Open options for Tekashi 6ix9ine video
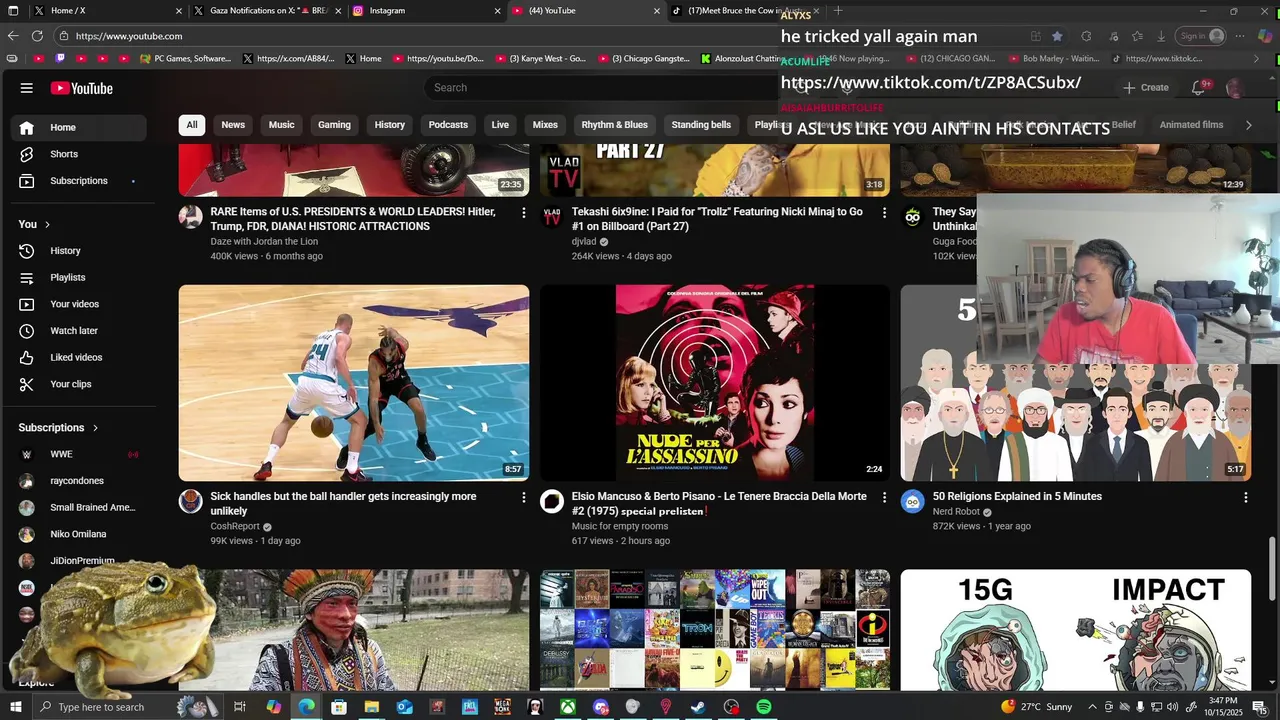 pyautogui.click(x=884, y=212)
